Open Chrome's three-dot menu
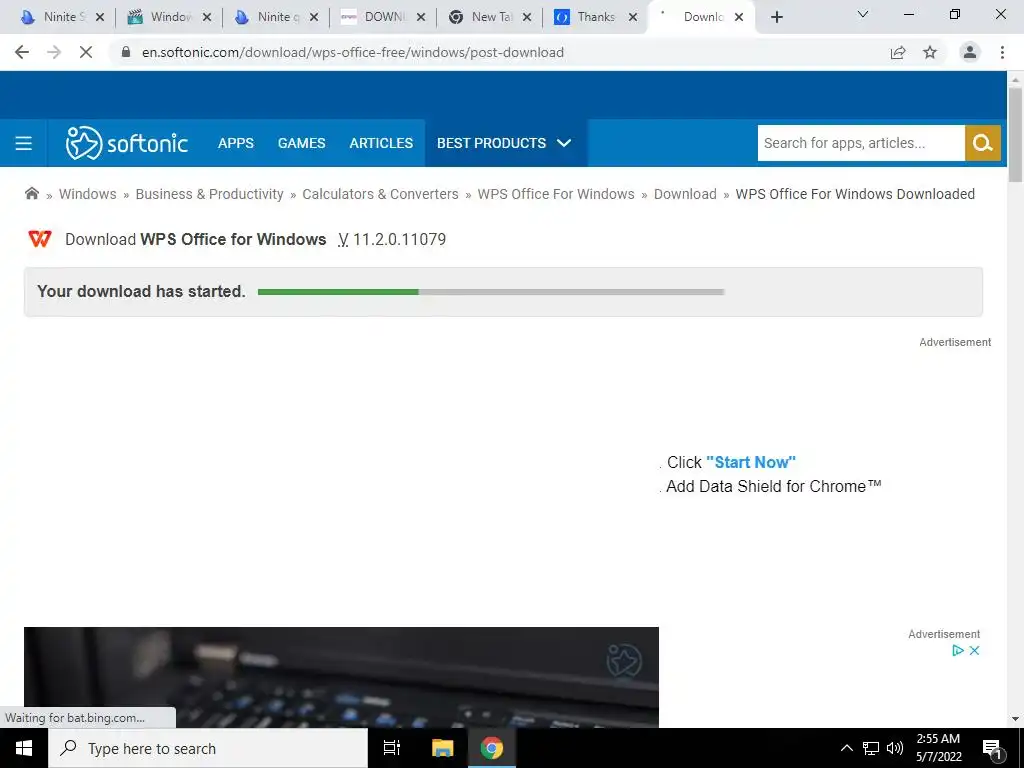Viewport: 1024px width, 768px height. (x=1002, y=52)
